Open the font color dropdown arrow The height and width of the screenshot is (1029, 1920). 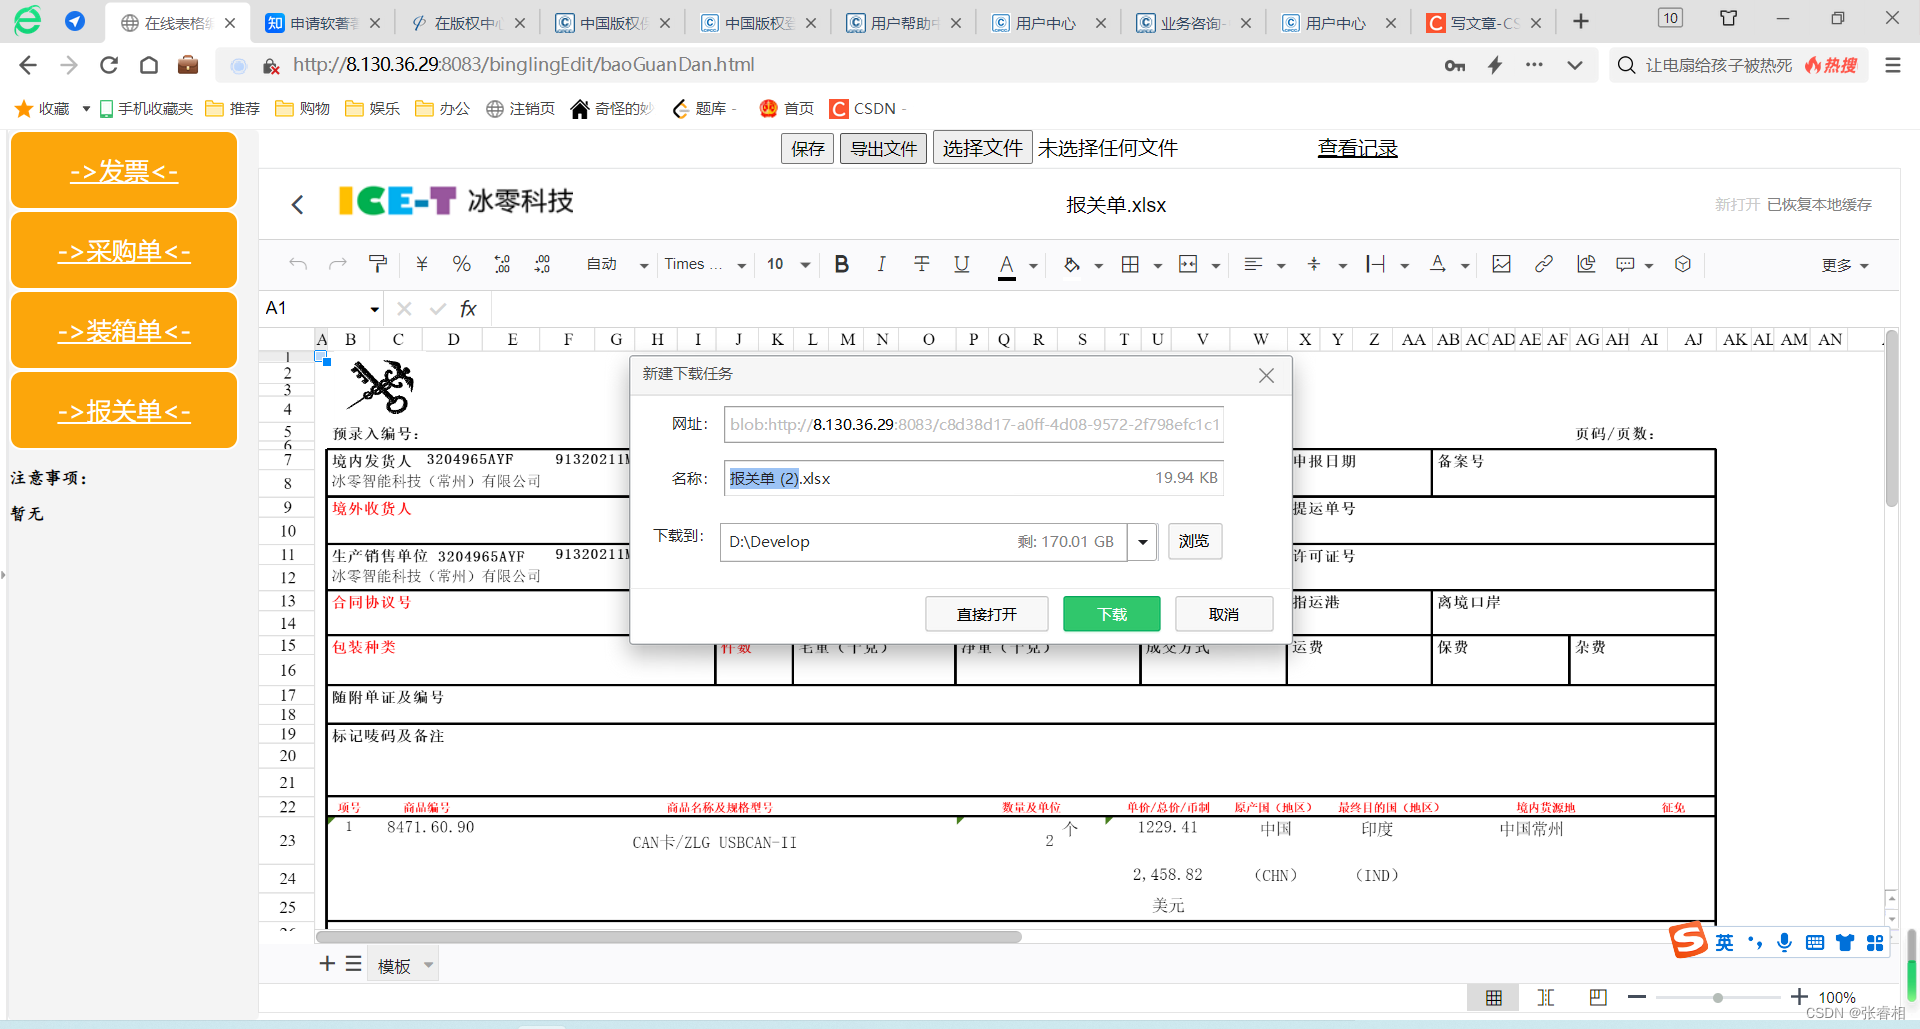coord(1033,266)
